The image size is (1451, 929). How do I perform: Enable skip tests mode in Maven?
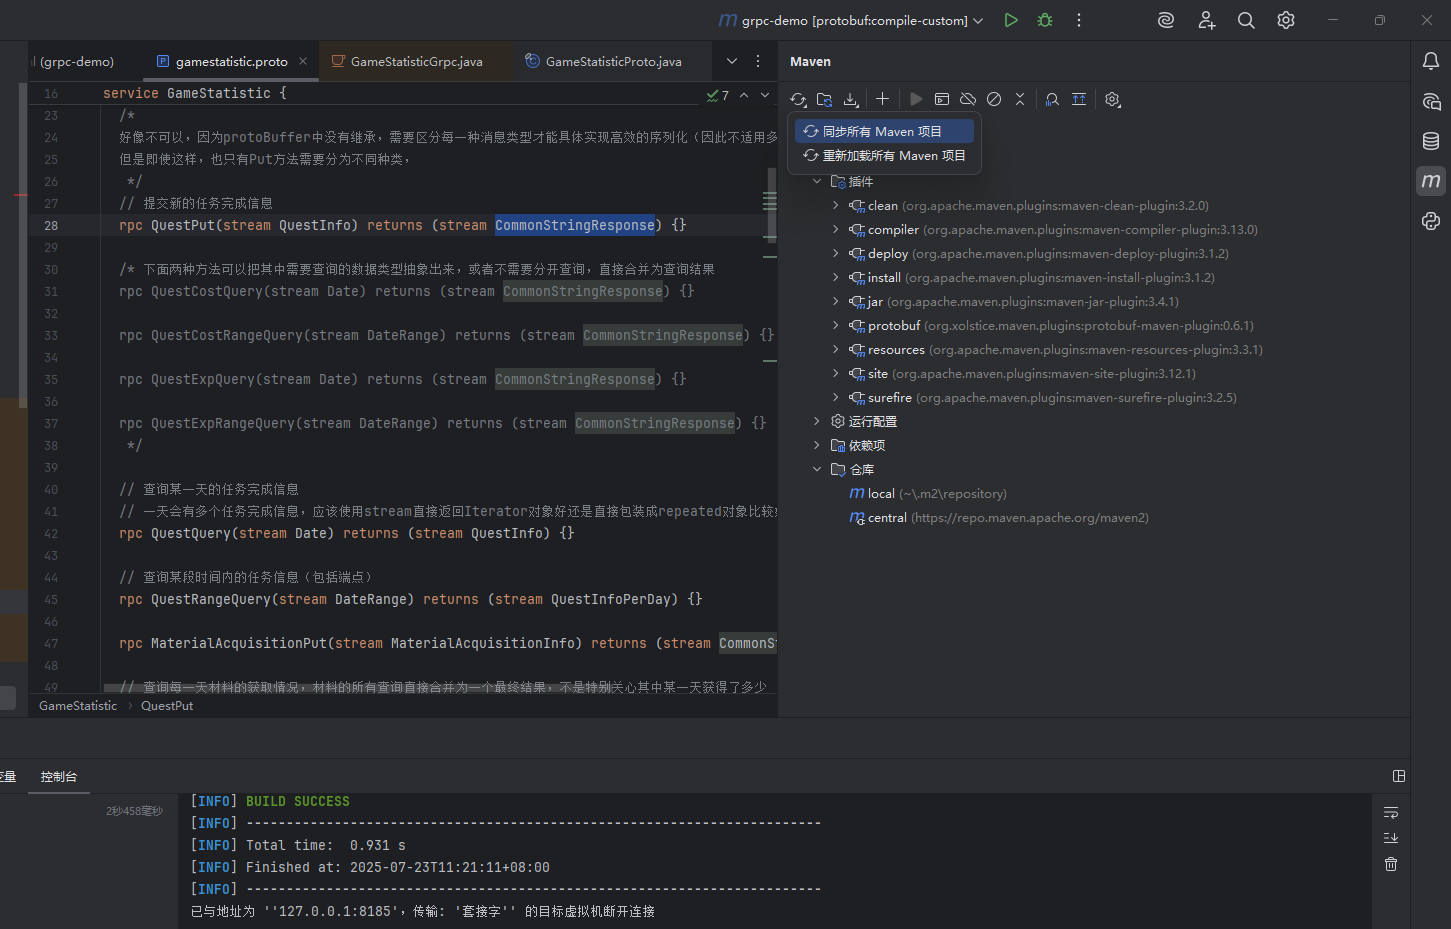click(x=993, y=99)
